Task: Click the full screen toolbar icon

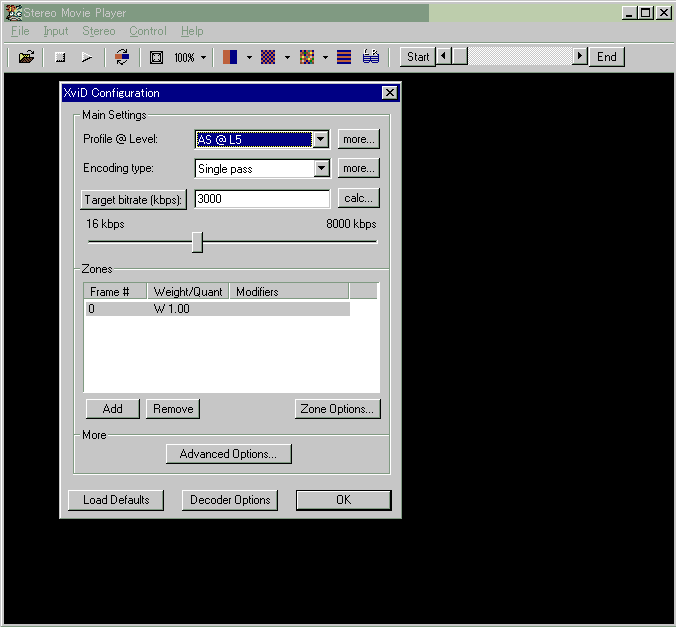Action: pyautogui.click(x=156, y=57)
